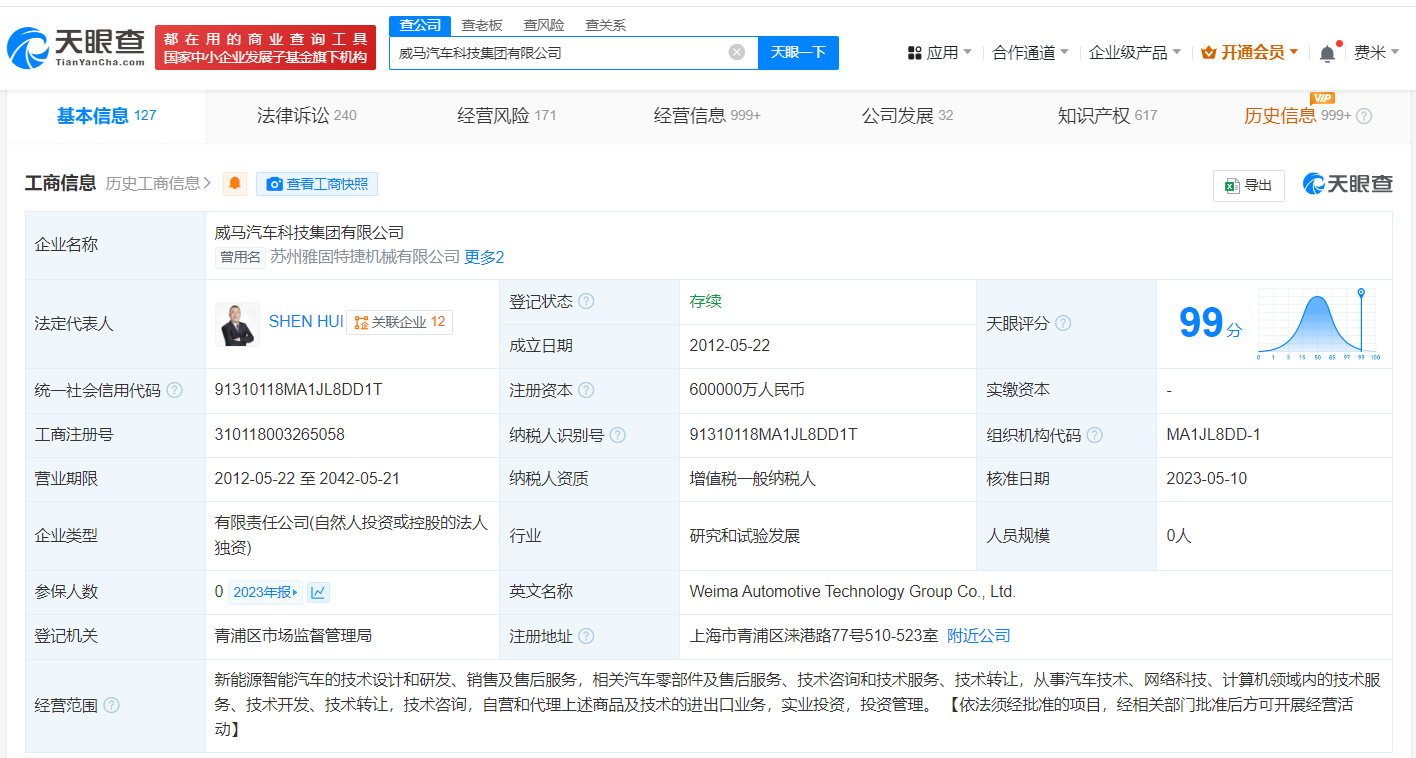Click help icon next to 天眼评分
The width and height of the screenshot is (1416, 758).
[1063, 324]
